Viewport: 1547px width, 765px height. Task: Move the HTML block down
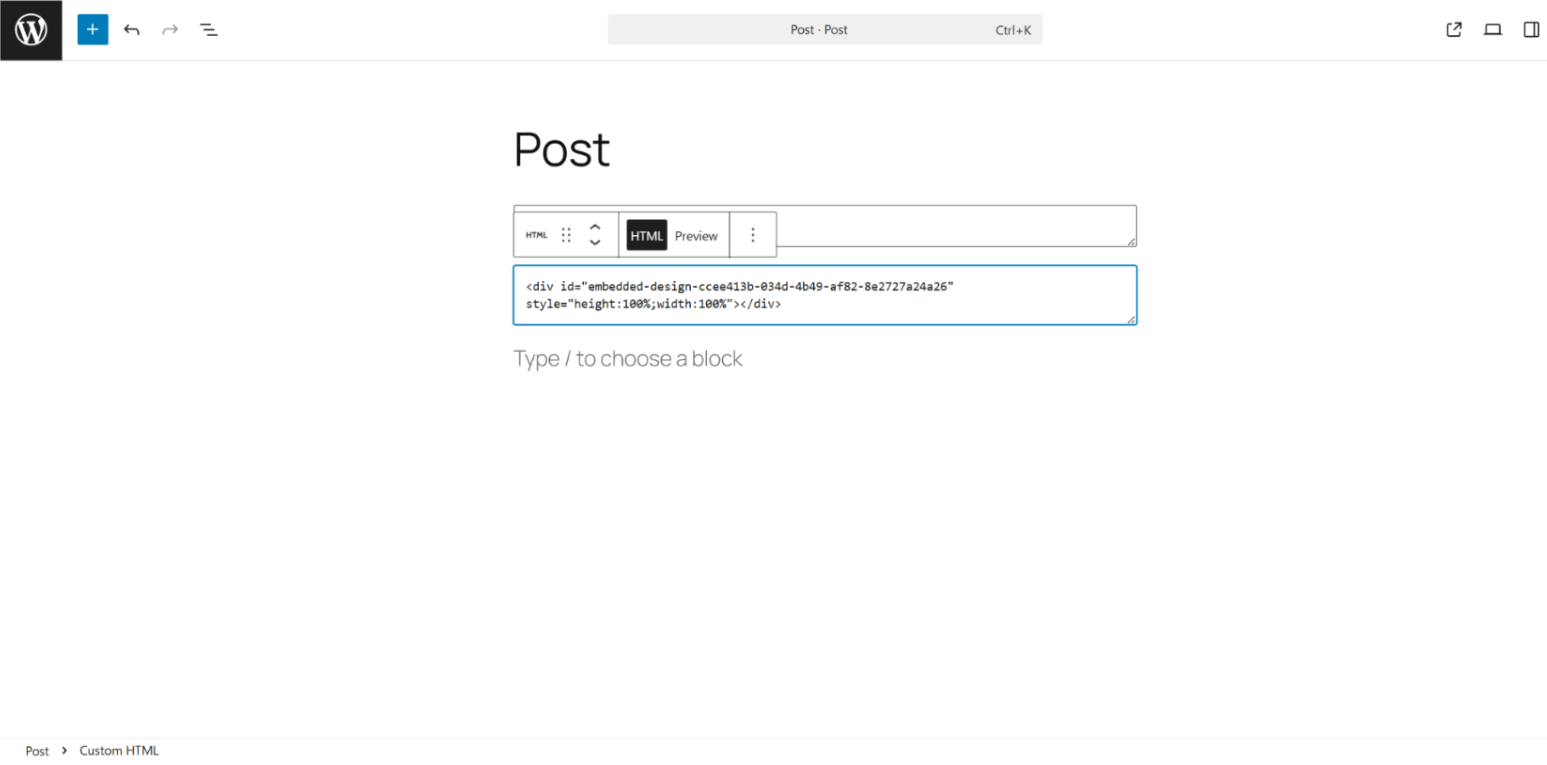pyautogui.click(x=595, y=243)
